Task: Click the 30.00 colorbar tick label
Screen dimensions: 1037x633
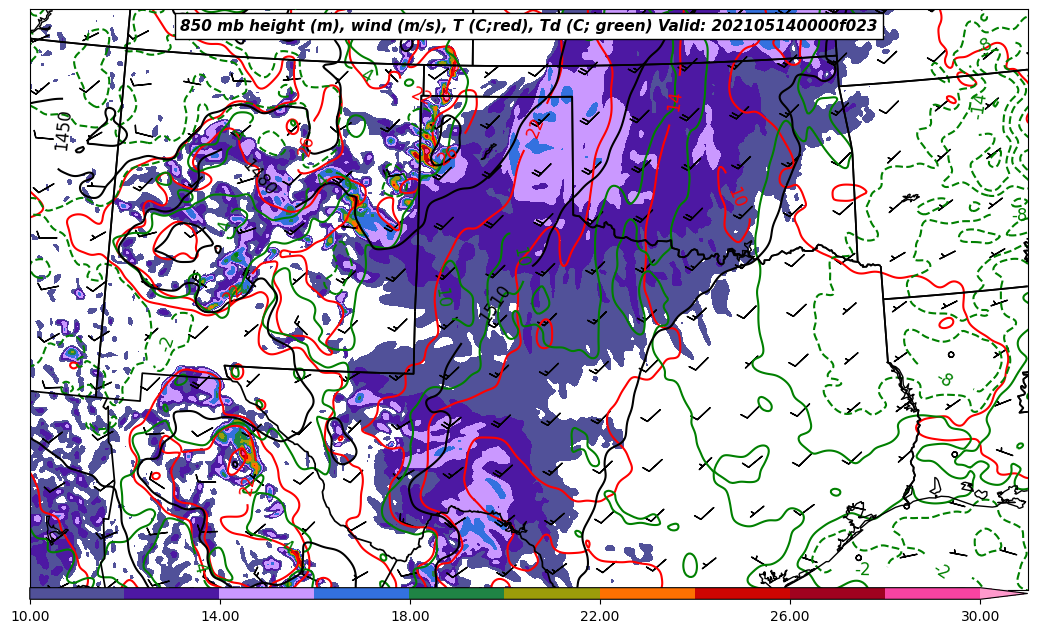Action: [980, 616]
